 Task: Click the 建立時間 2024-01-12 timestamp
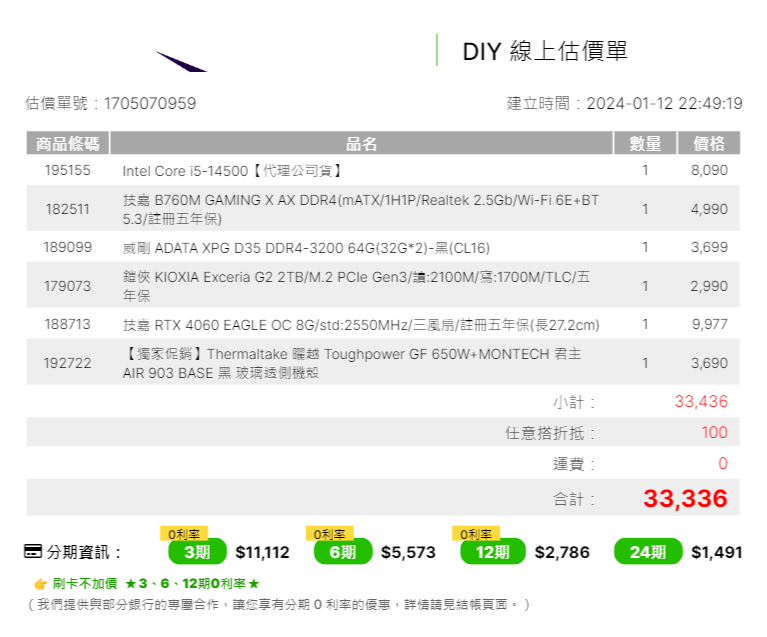625,103
